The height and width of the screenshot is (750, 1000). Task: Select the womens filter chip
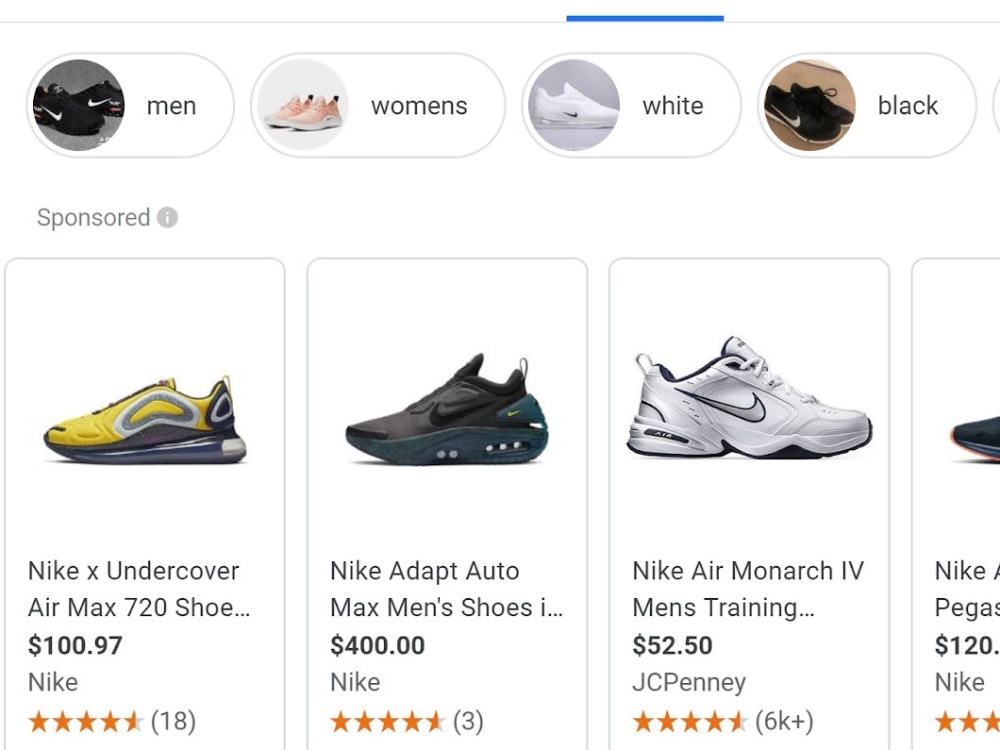pos(378,105)
